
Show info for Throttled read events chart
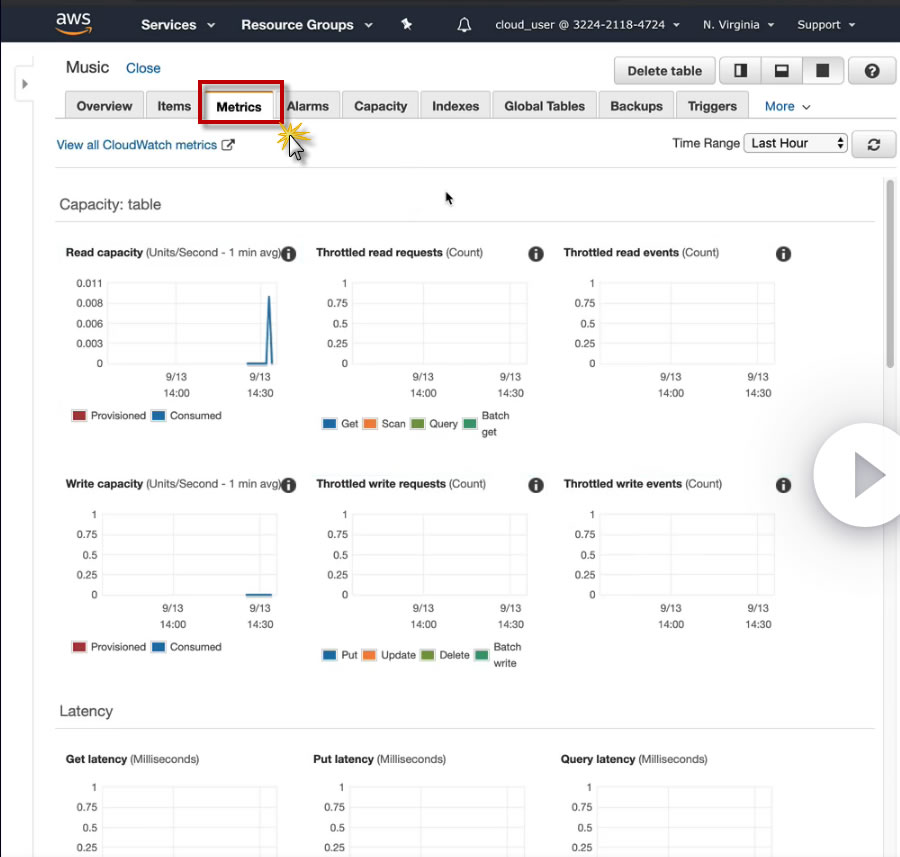pyautogui.click(x=783, y=254)
